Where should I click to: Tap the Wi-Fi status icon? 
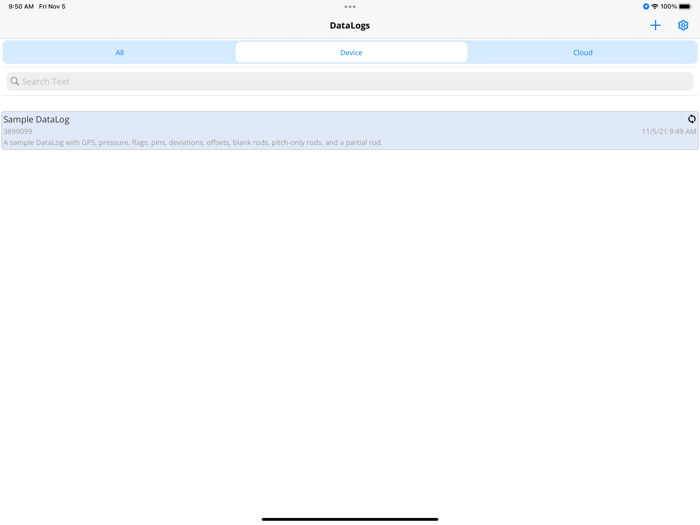[654, 6]
